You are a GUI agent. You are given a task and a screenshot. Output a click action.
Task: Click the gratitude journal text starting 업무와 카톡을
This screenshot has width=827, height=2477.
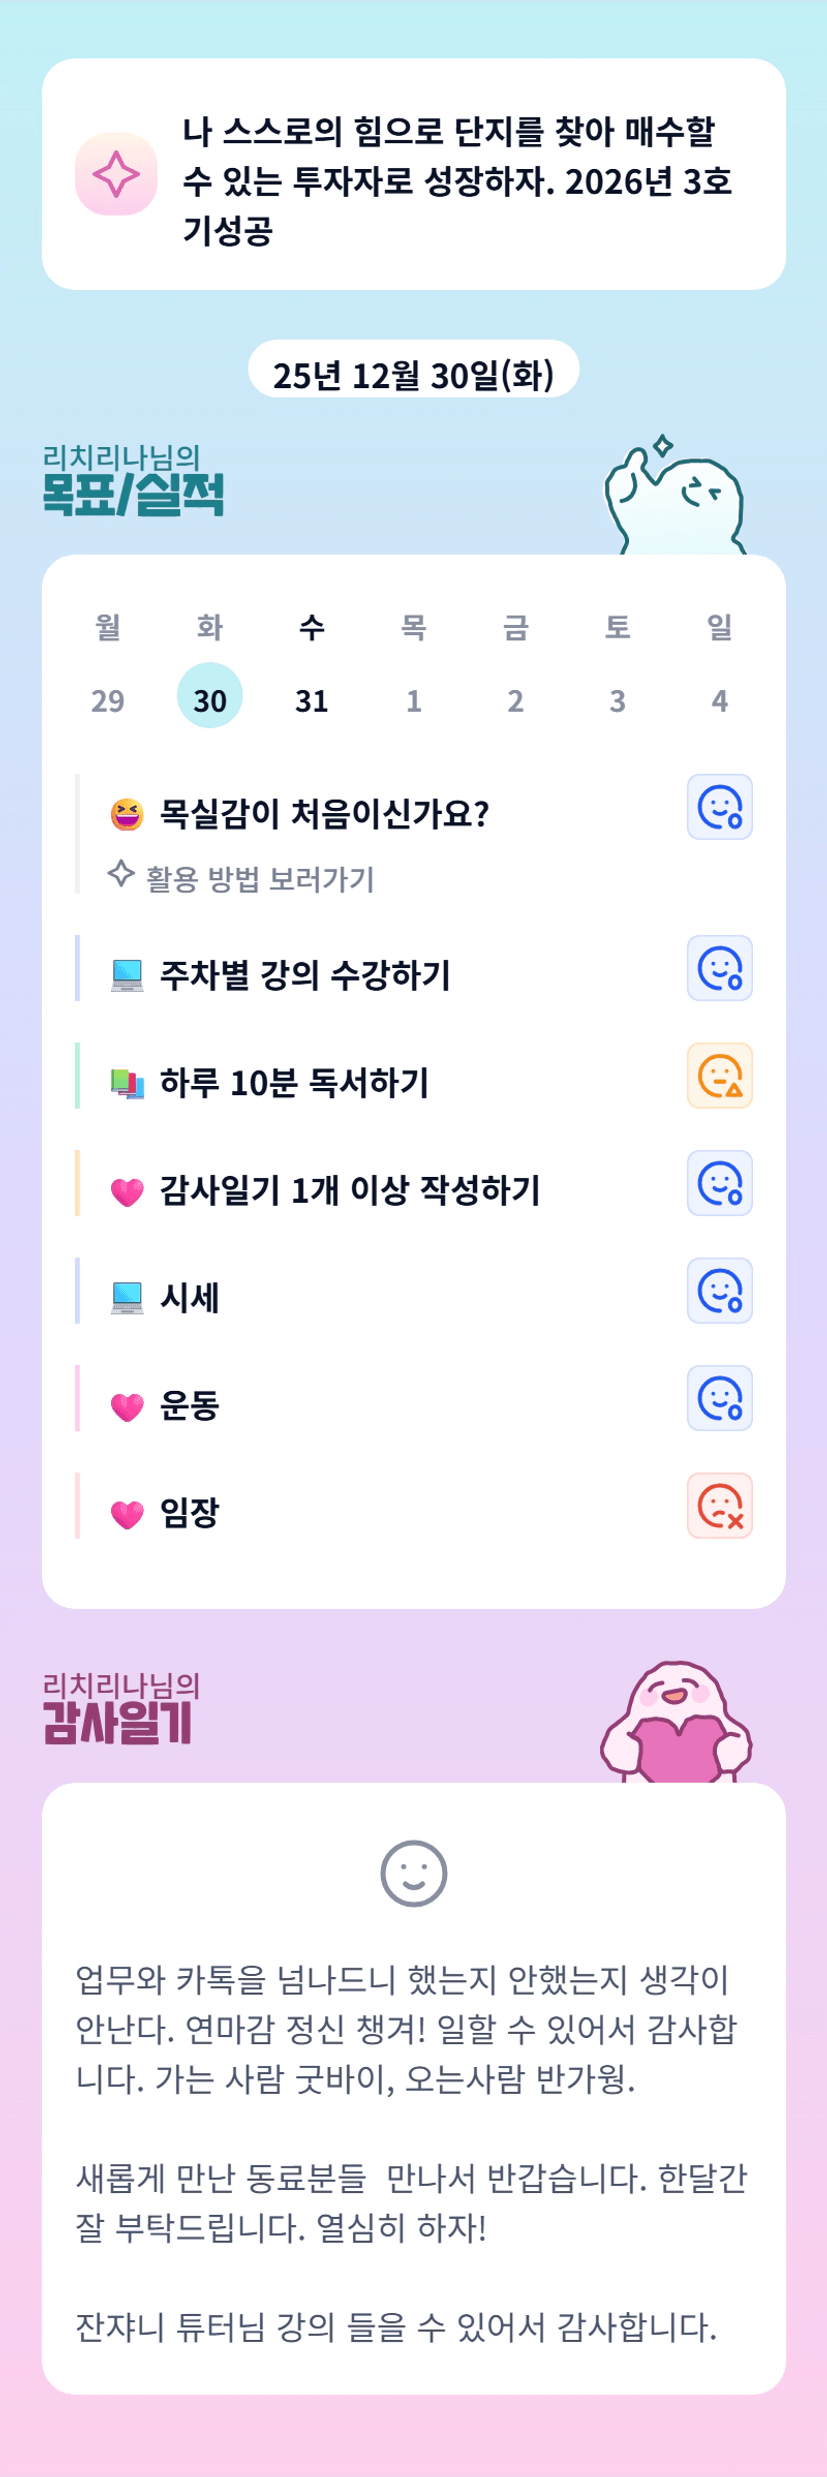(406, 2029)
